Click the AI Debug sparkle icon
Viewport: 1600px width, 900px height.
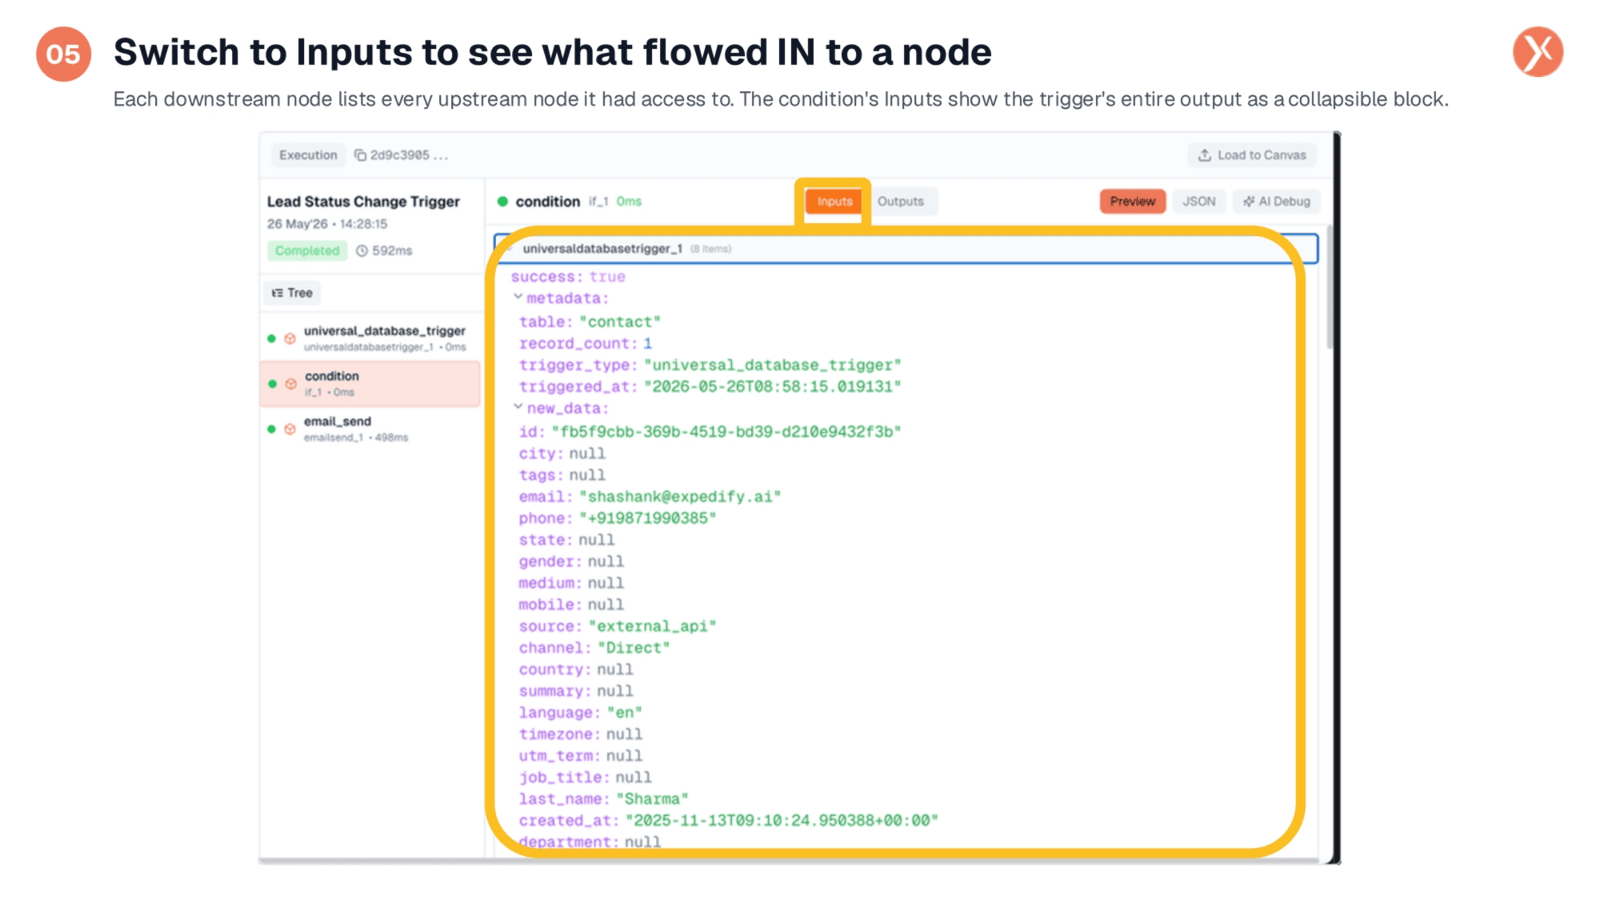tap(1248, 201)
